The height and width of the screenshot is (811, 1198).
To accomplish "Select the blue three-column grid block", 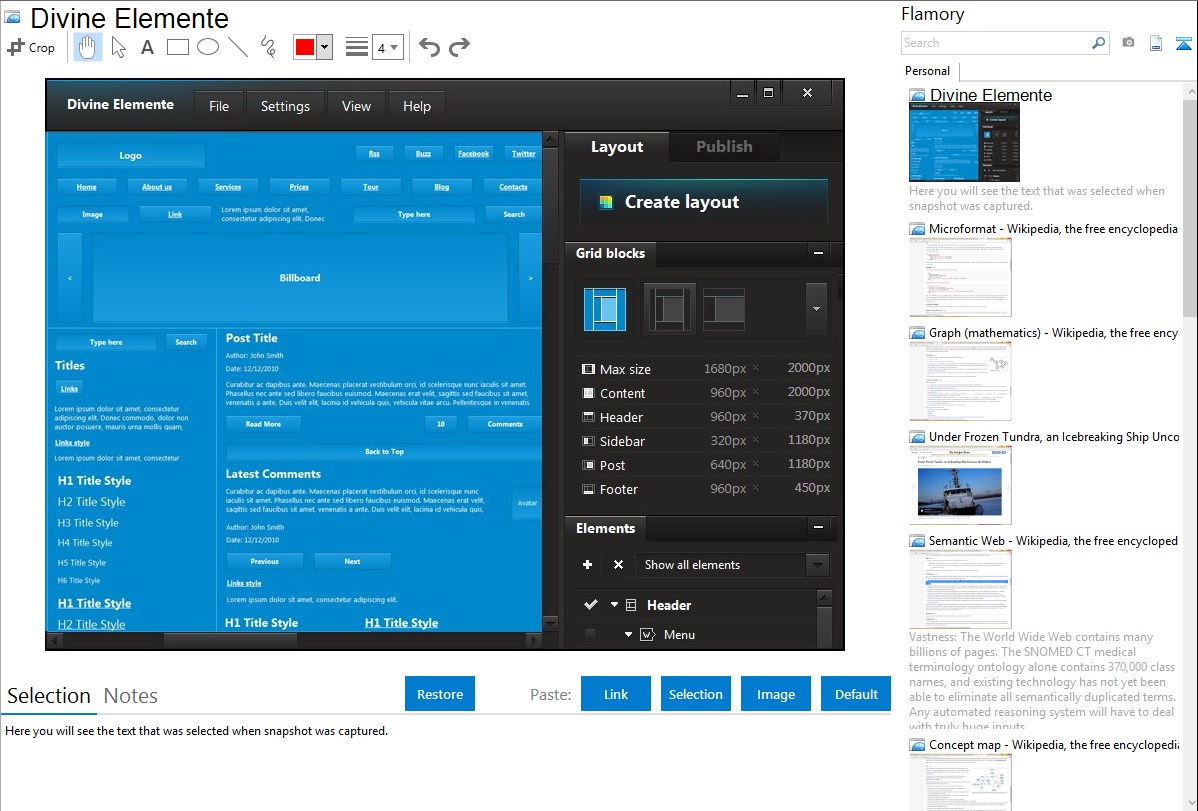I will 605,309.
